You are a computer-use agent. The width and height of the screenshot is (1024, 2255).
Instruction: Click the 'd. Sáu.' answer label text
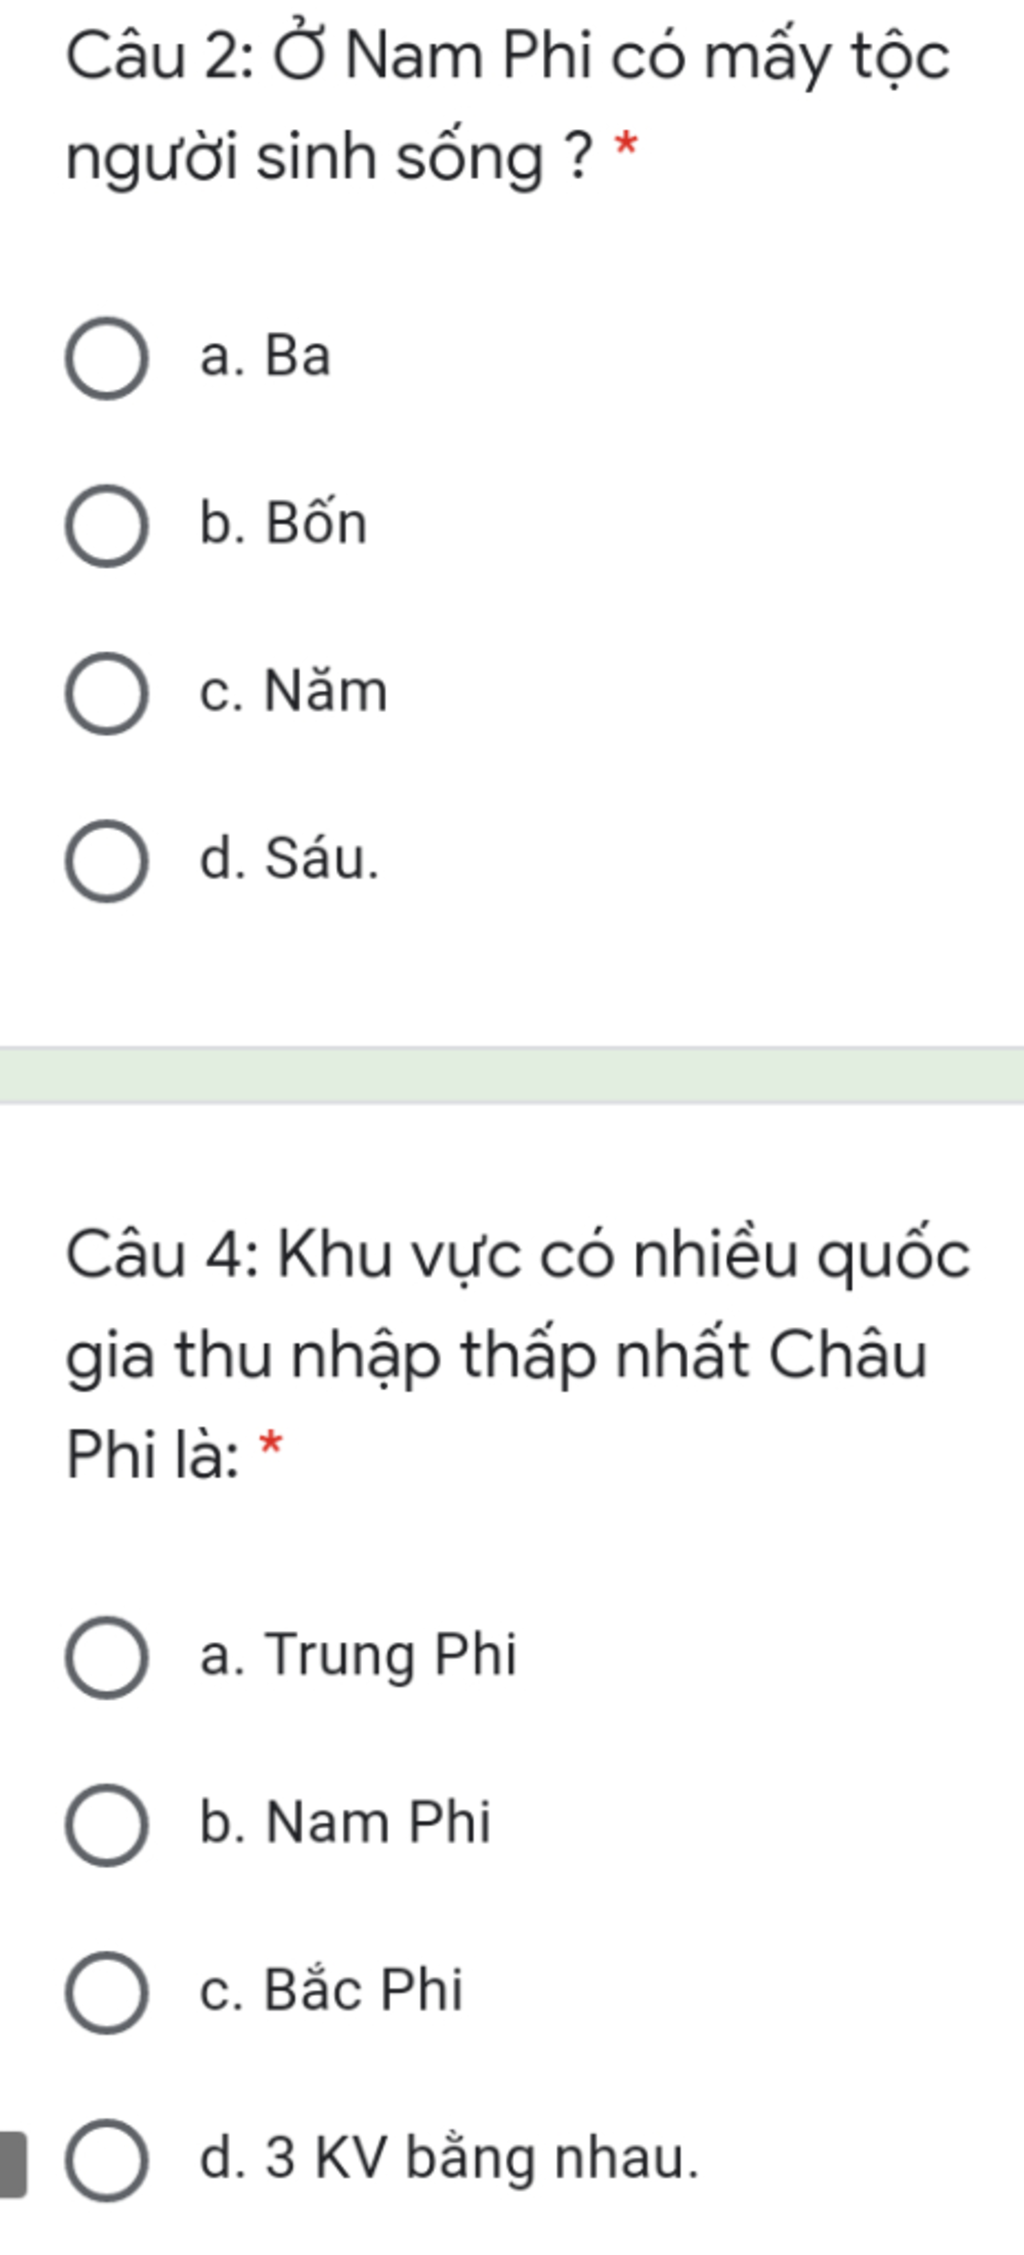[x=290, y=858]
